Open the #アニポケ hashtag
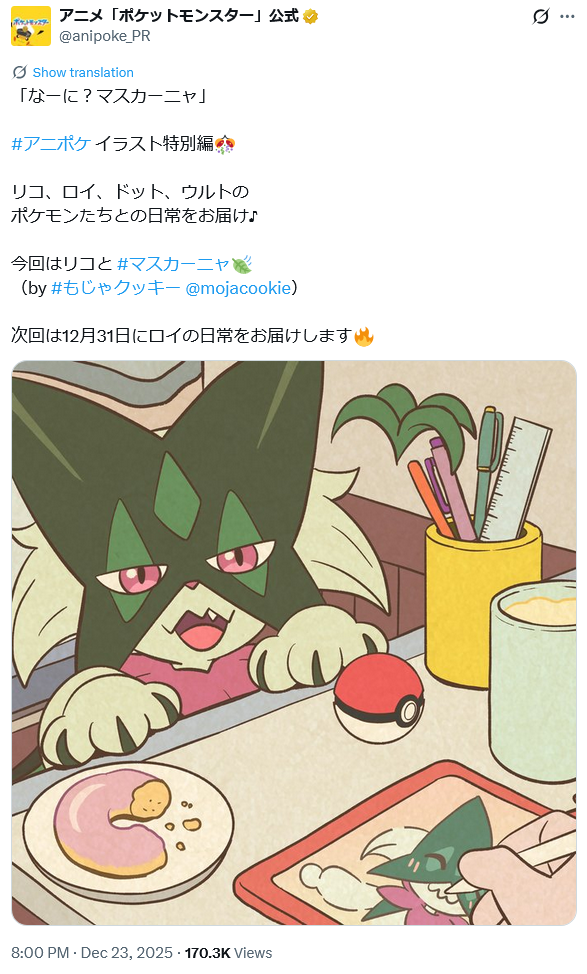This screenshot has height=974, width=587. coord(52,143)
